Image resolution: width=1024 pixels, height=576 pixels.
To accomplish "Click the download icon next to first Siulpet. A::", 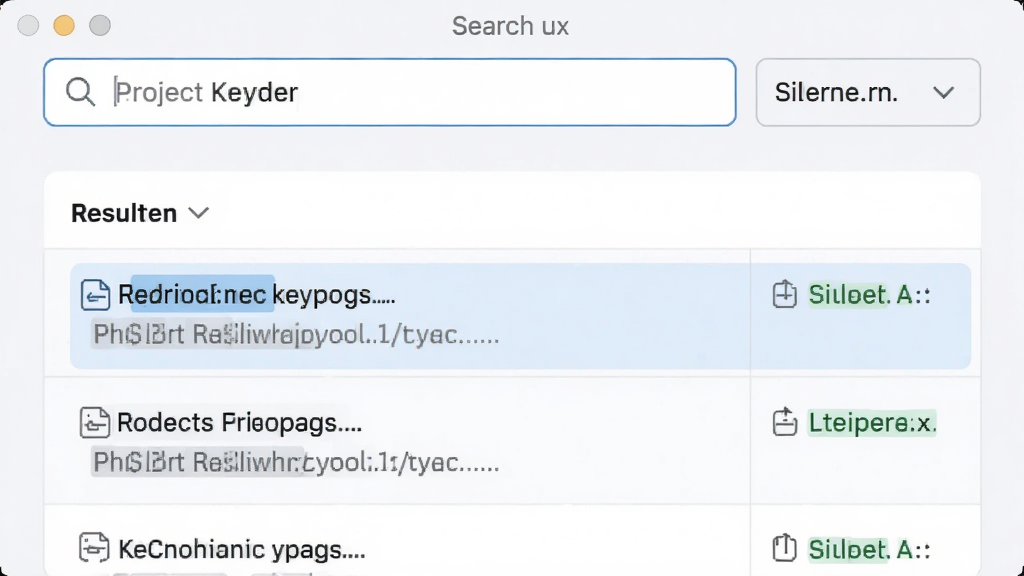I will (x=784, y=294).
